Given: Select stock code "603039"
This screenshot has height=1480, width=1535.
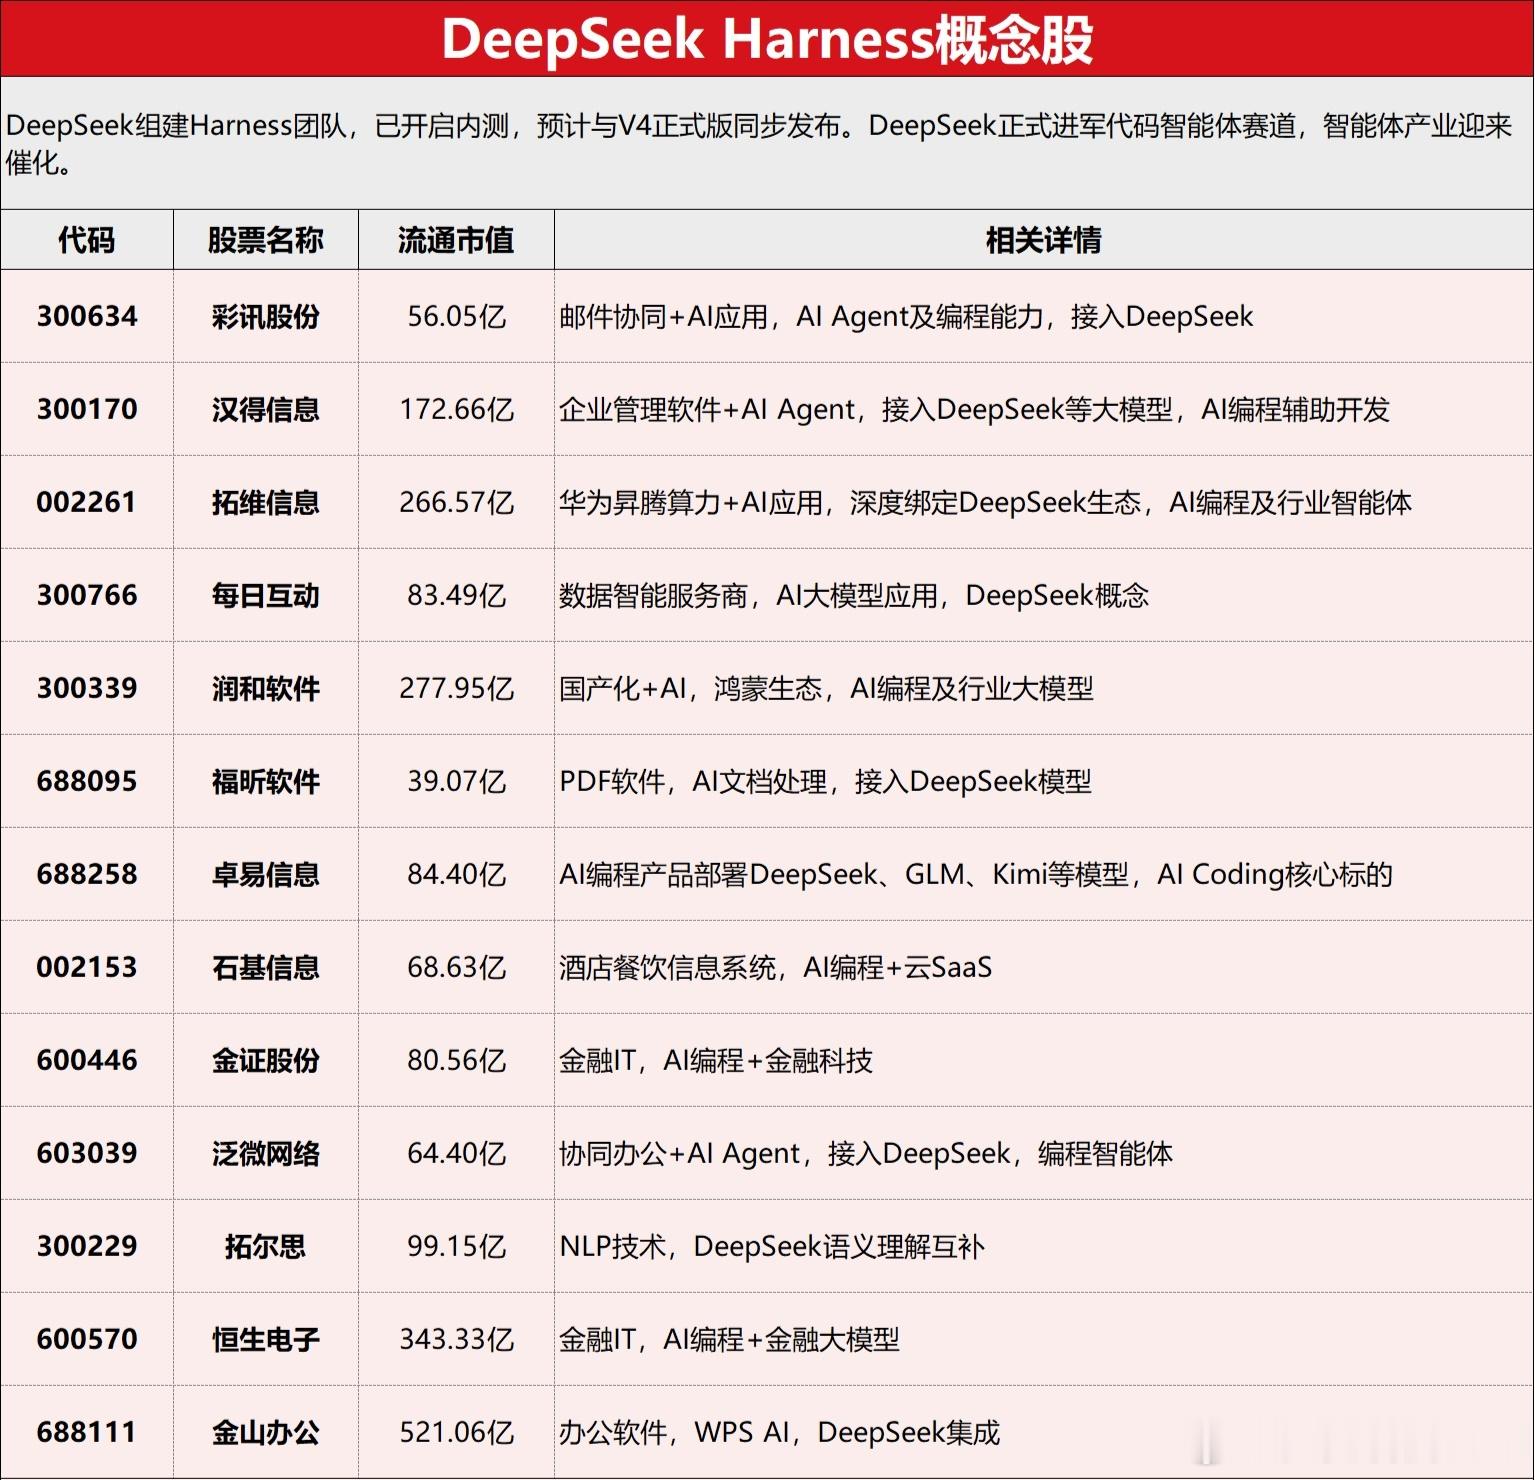Looking at the screenshot, I should pos(87,1153).
